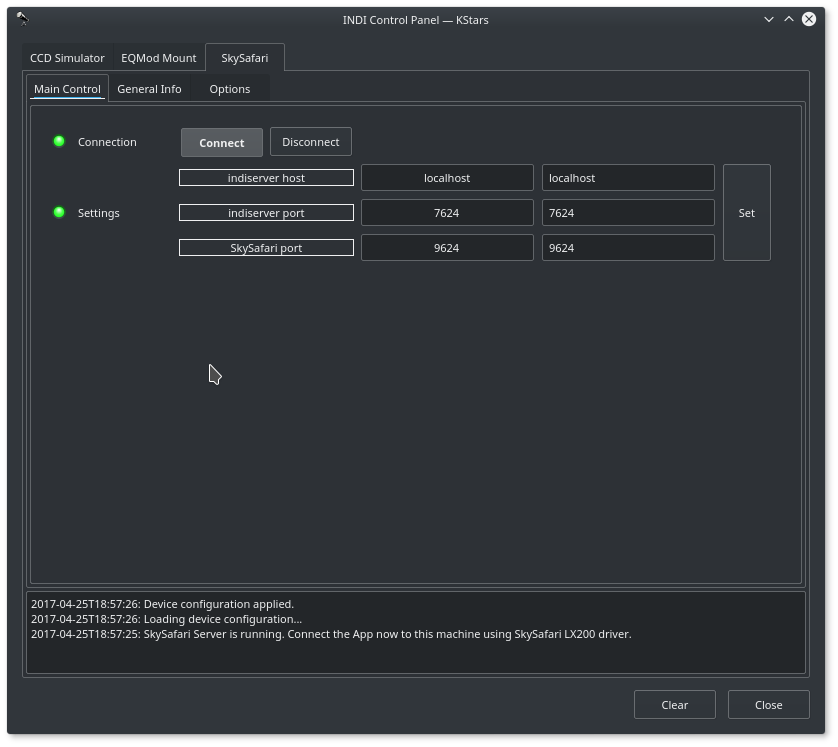The height and width of the screenshot is (747, 838).
Task: Click the current indiserver host value localhost
Action: tap(447, 177)
